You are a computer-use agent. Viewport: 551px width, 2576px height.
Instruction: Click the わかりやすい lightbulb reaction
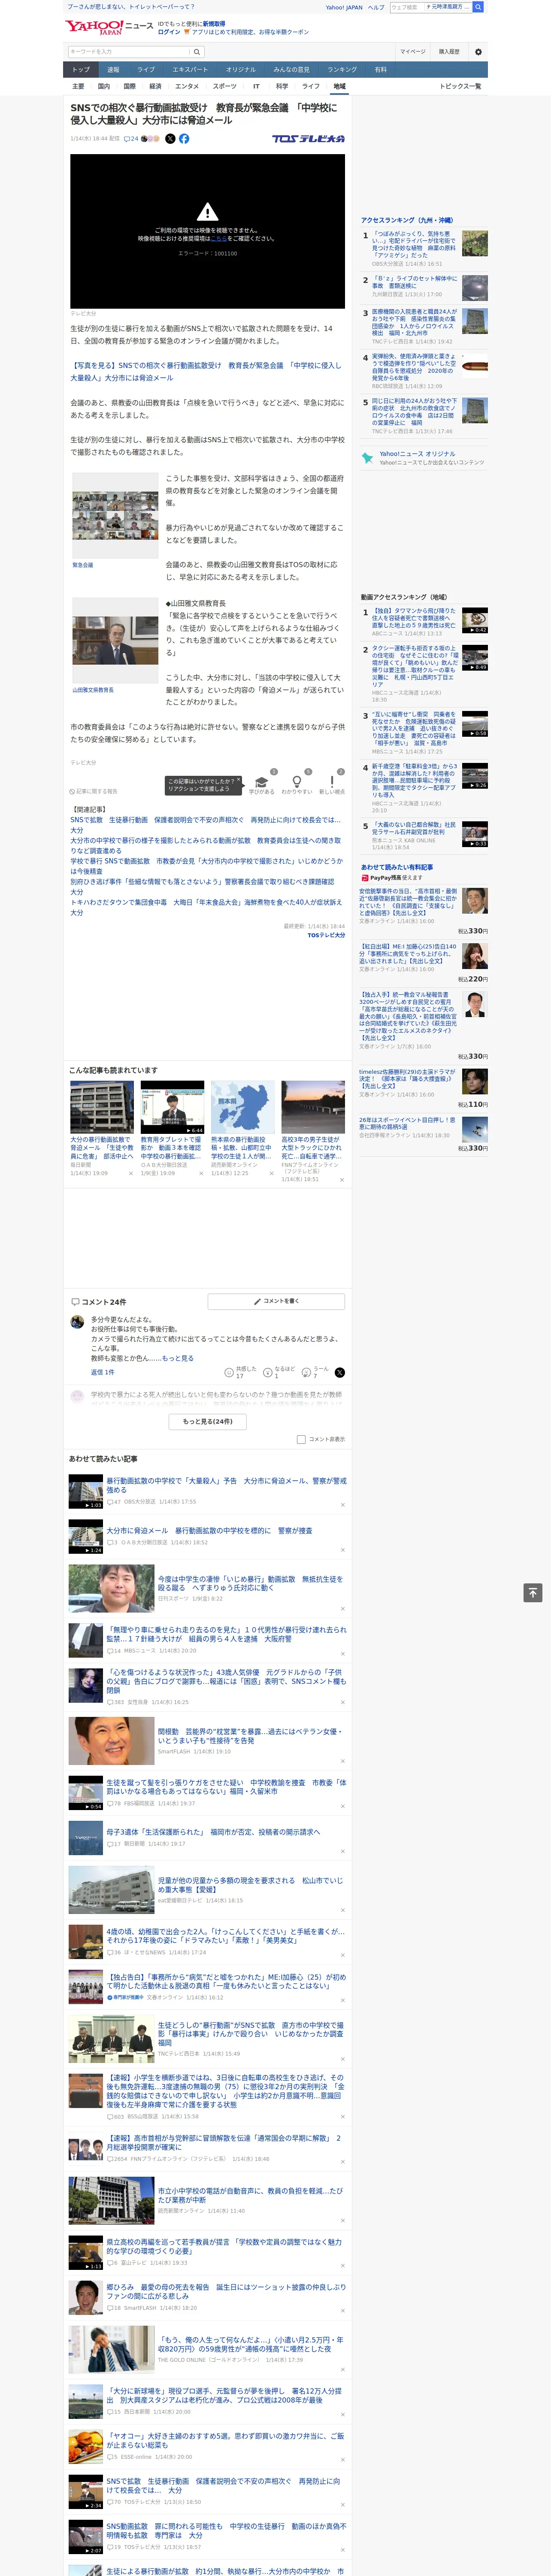click(296, 782)
